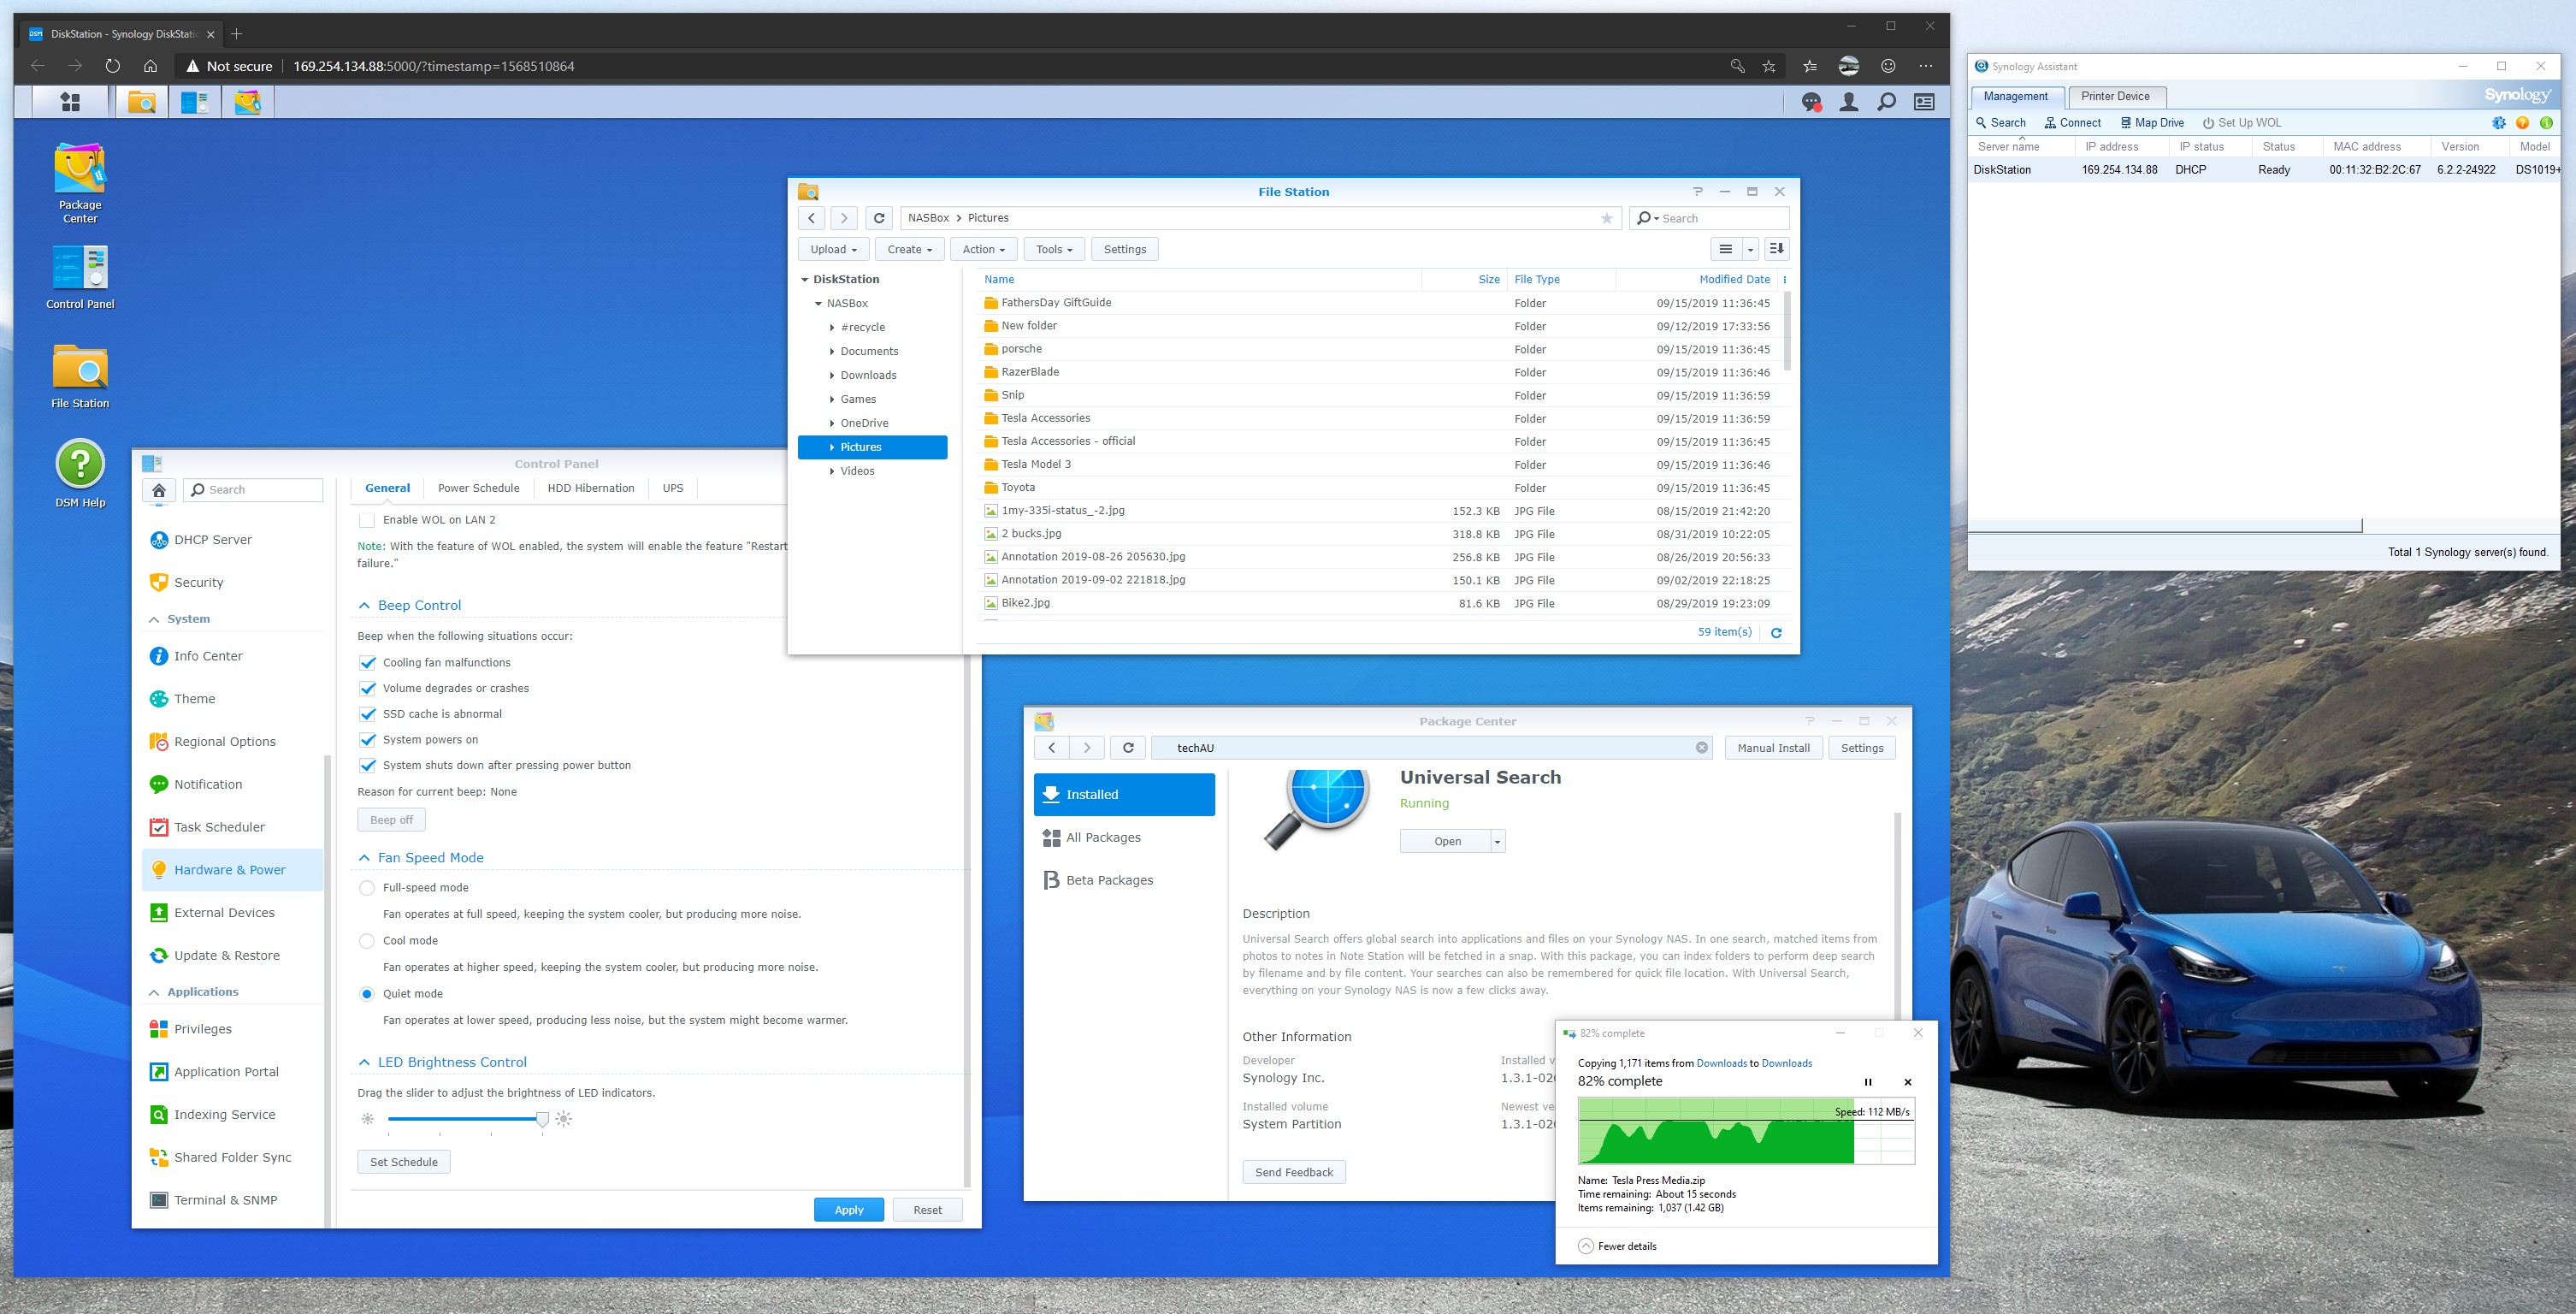Switch to the HDD Hibernation tab
This screenshot has height=1314, width=2576.
(590, 488)
